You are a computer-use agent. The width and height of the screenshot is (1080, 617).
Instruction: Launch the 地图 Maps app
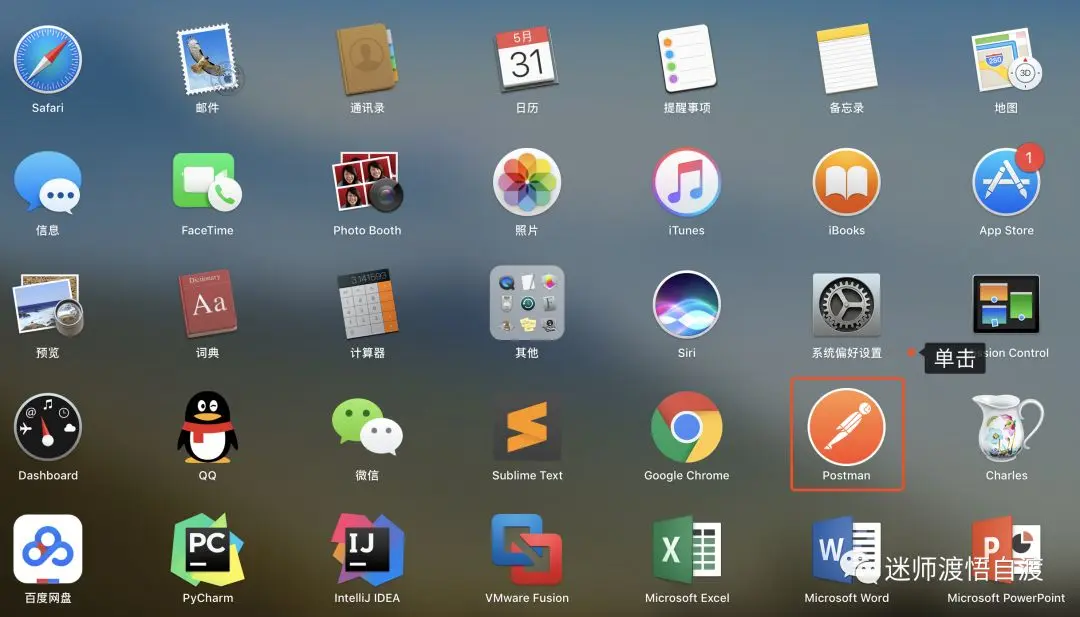(1006, 59)
